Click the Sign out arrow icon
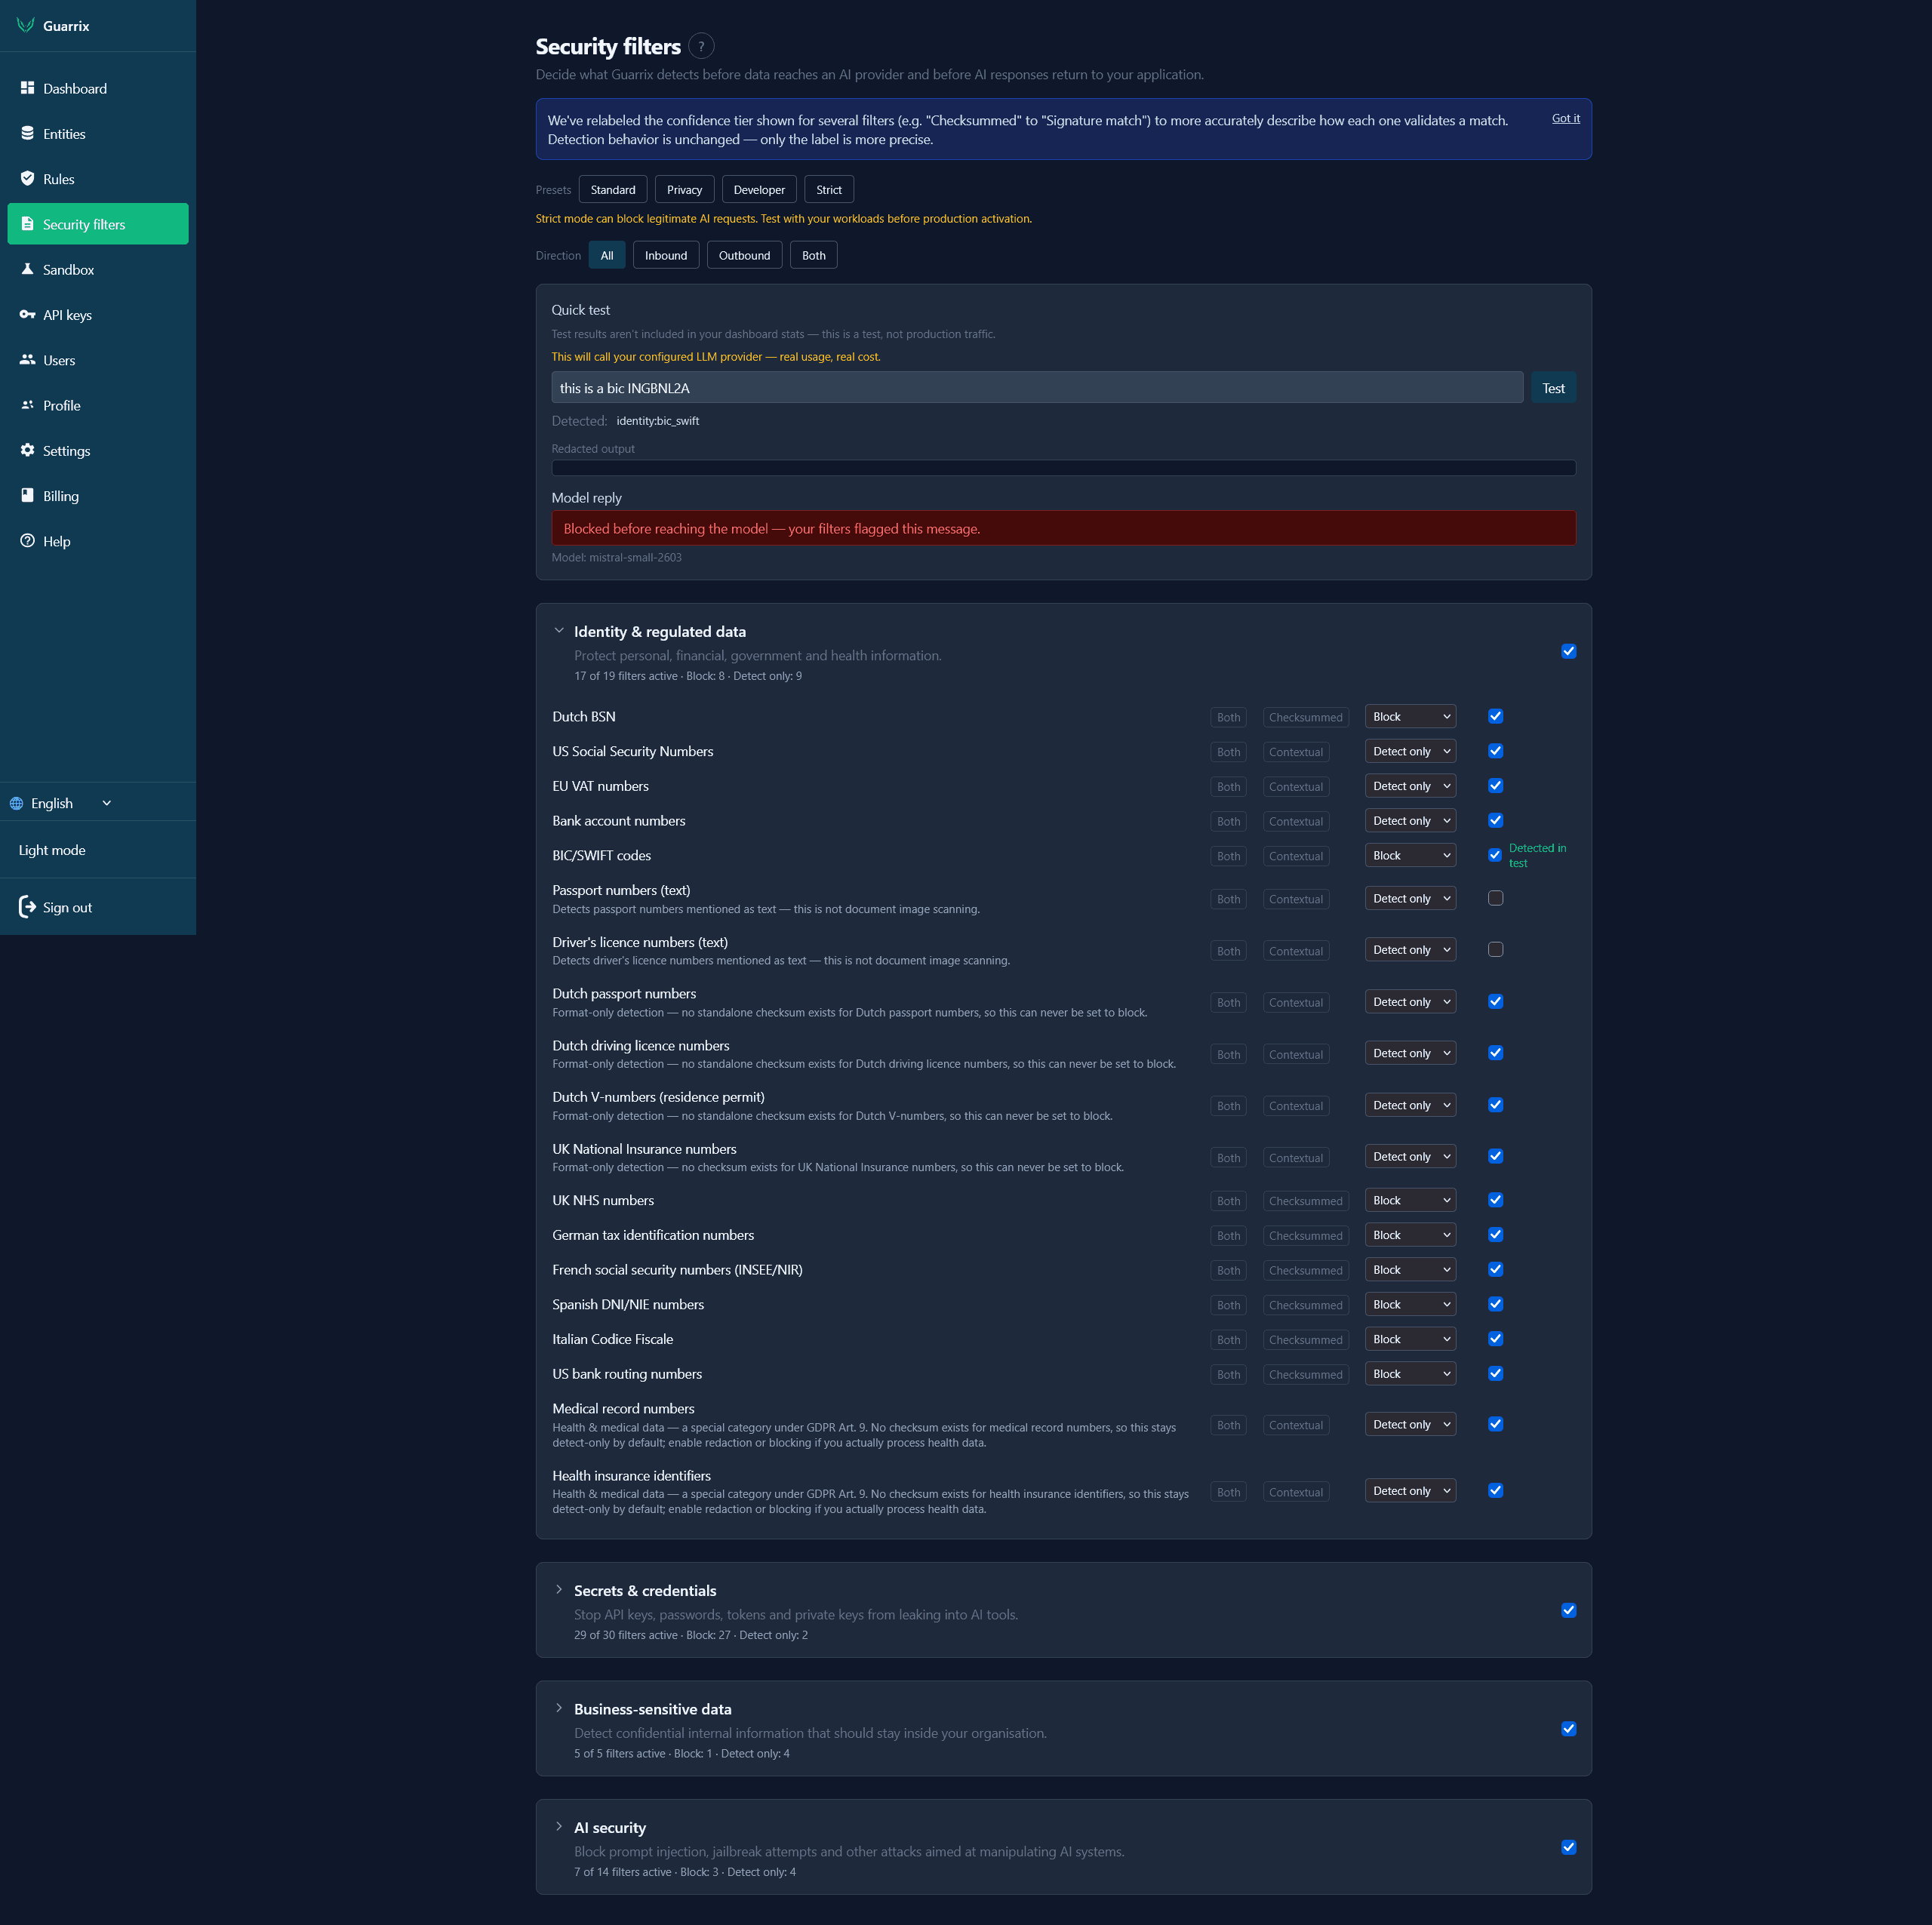 (x=27, y=907)
